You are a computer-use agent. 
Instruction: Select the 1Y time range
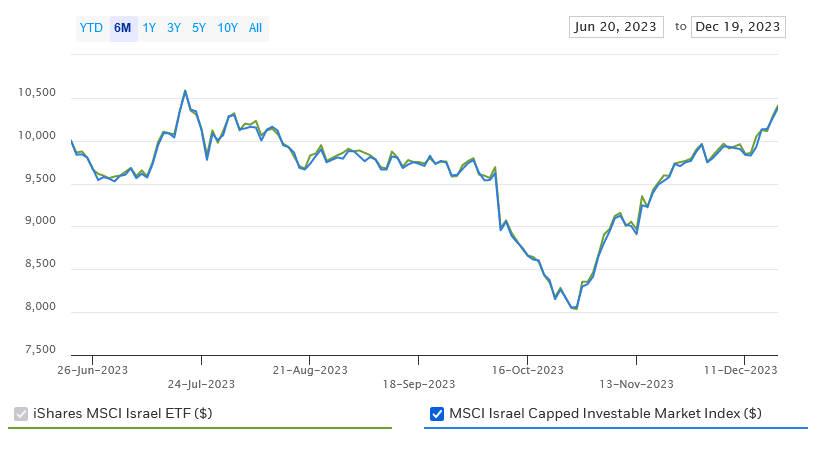149,28
